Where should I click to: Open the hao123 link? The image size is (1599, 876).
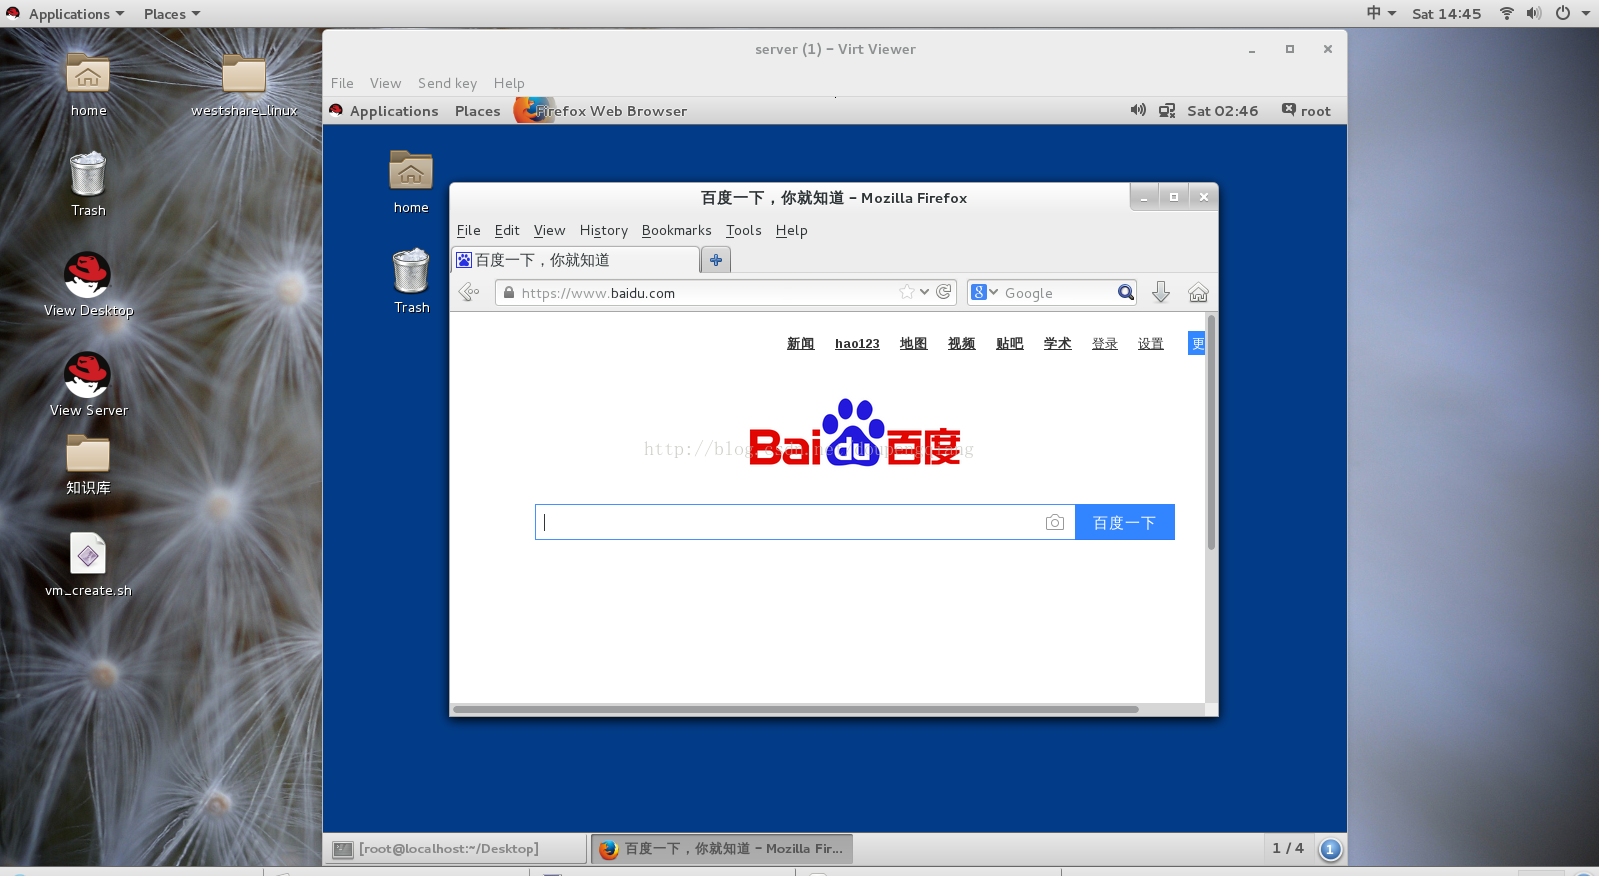857,343
